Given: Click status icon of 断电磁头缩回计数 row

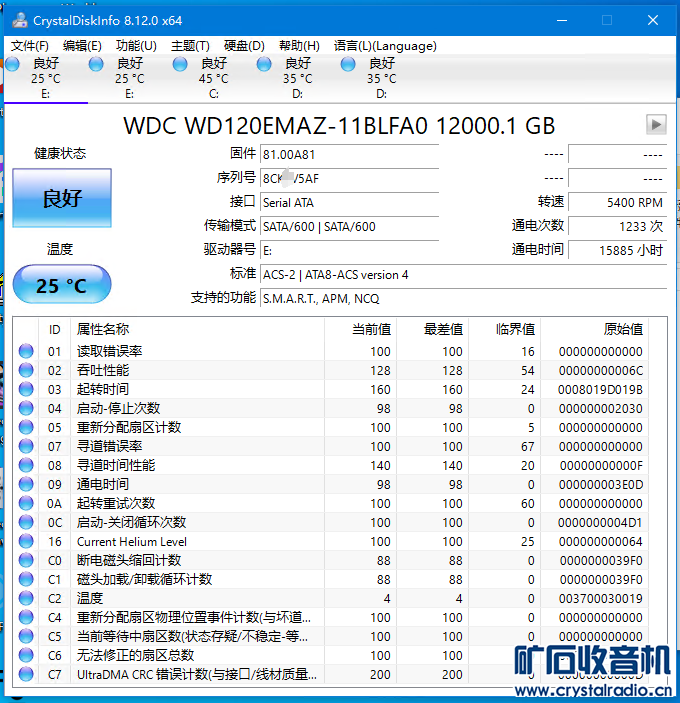Looking at the screenshot, I should tap(26, 560).
